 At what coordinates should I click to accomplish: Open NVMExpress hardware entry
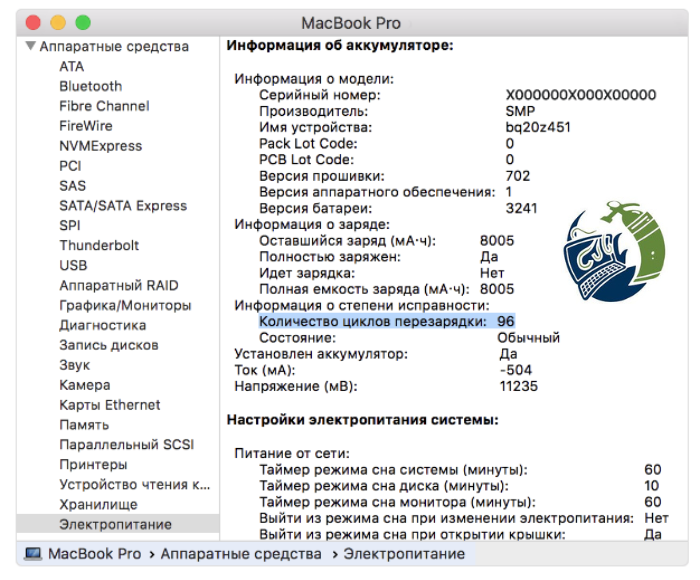tap(101, 146)
